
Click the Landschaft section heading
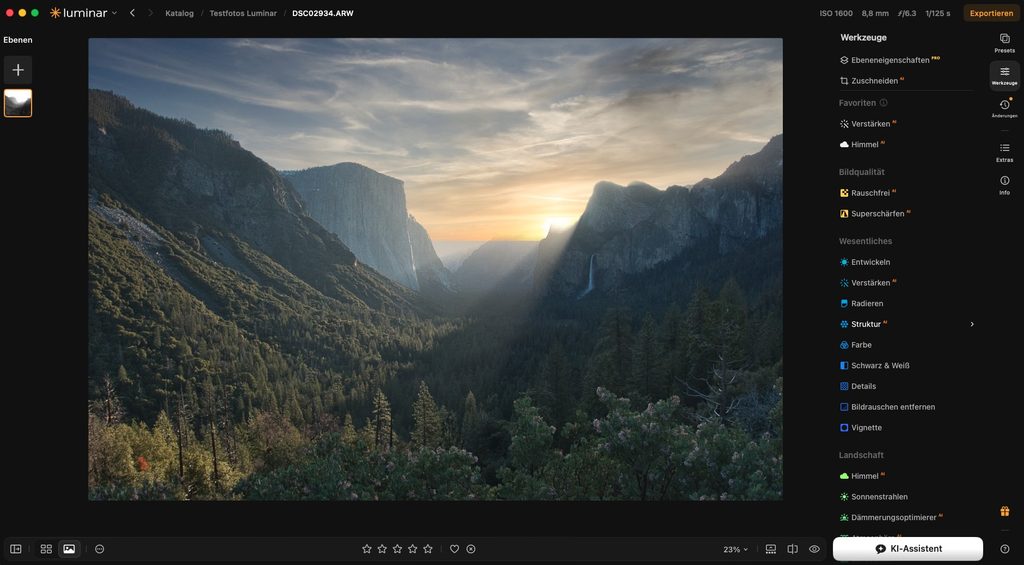[x=861, y=455]
